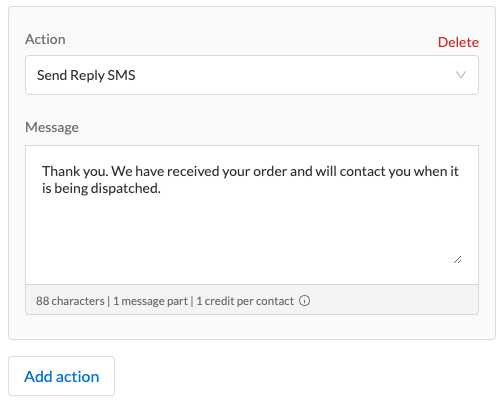Click the dropdown chevron arrow in Action field

461,75
